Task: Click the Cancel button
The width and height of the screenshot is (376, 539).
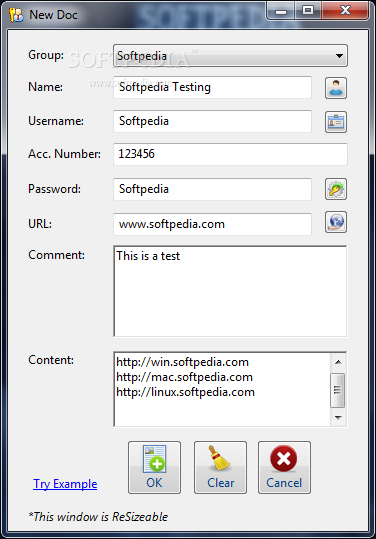Action: tap(284, 468)
